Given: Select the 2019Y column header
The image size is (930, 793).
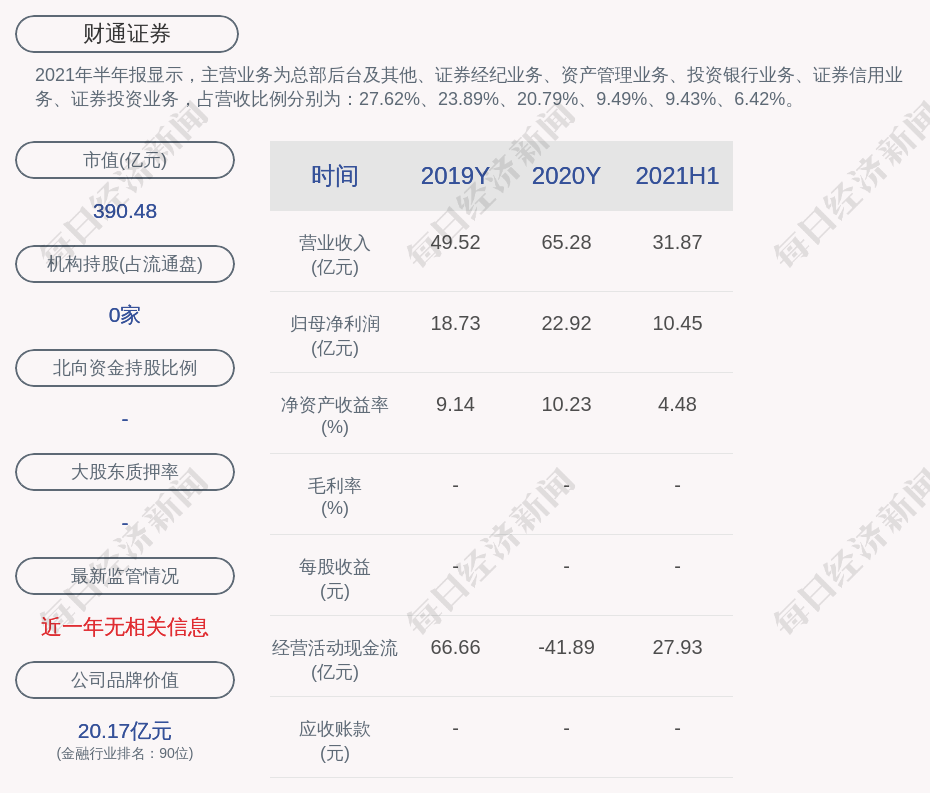Looking at the screenshot, I should click(455, 176).
